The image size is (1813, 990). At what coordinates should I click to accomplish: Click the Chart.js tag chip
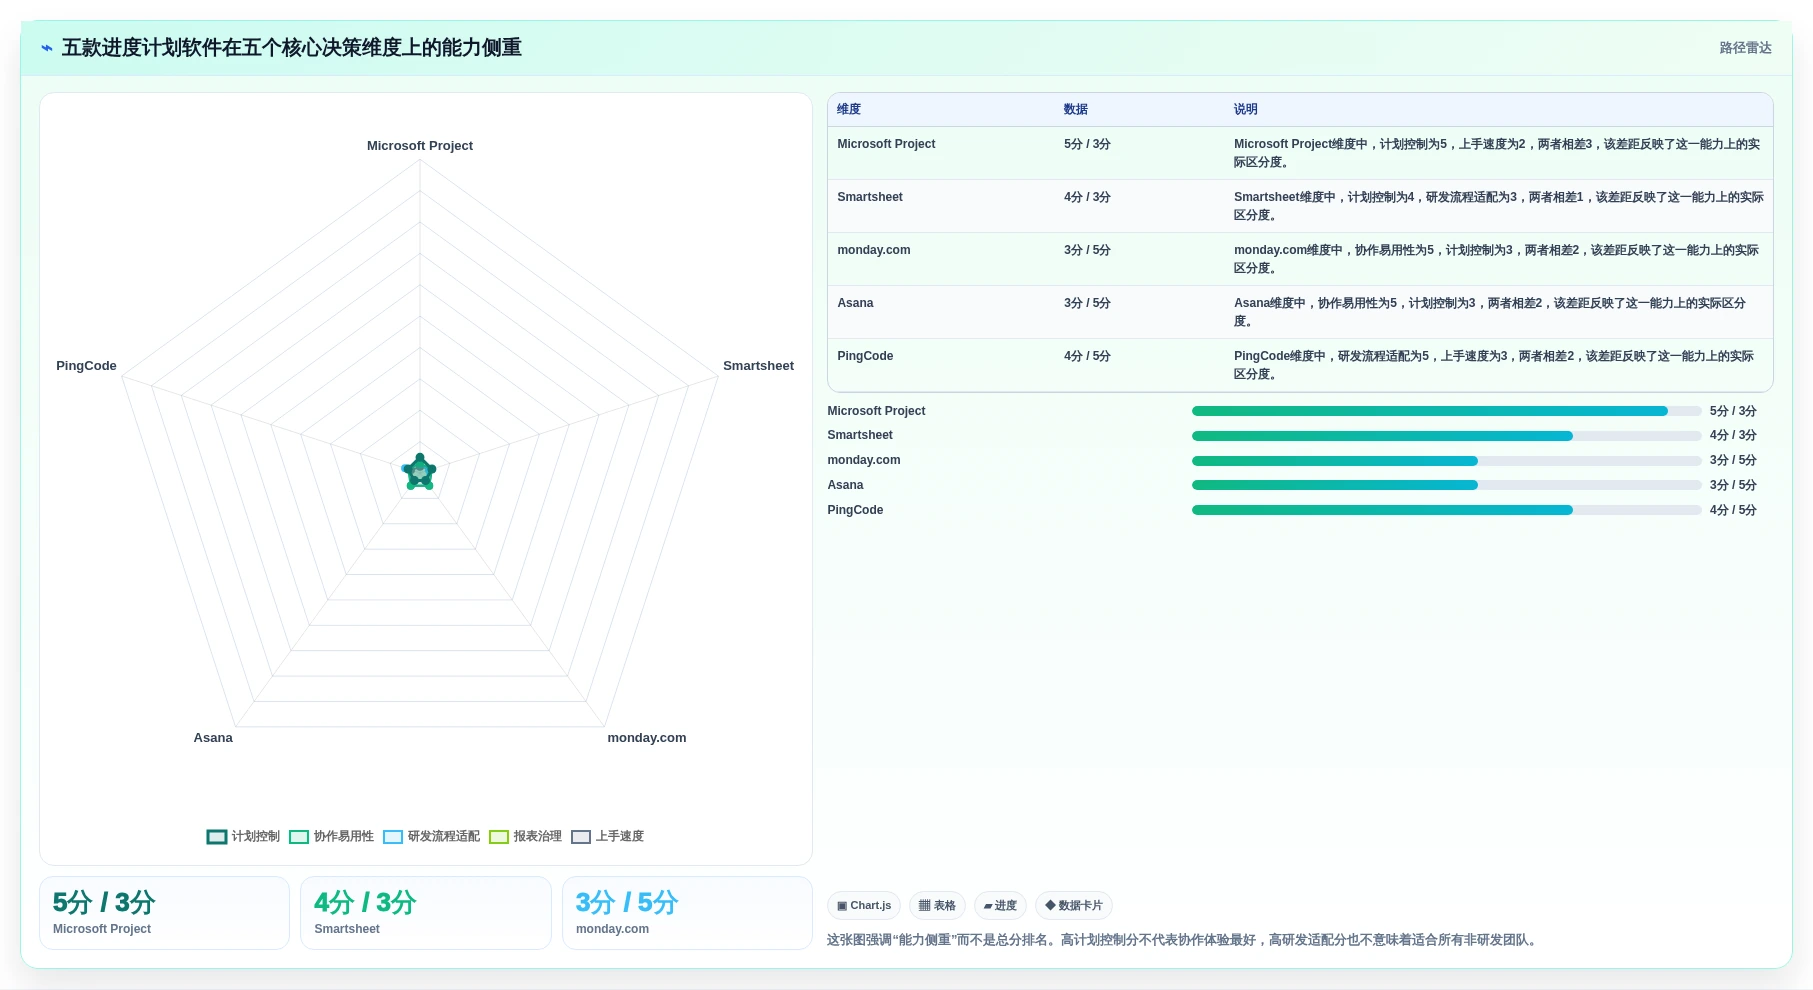[864, 906]
